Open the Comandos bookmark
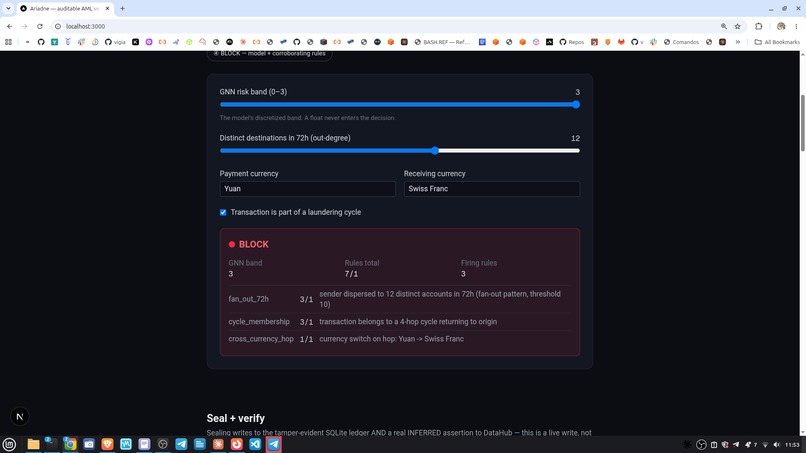Screen dimensions: 806x453 click(x=681, y=42)
